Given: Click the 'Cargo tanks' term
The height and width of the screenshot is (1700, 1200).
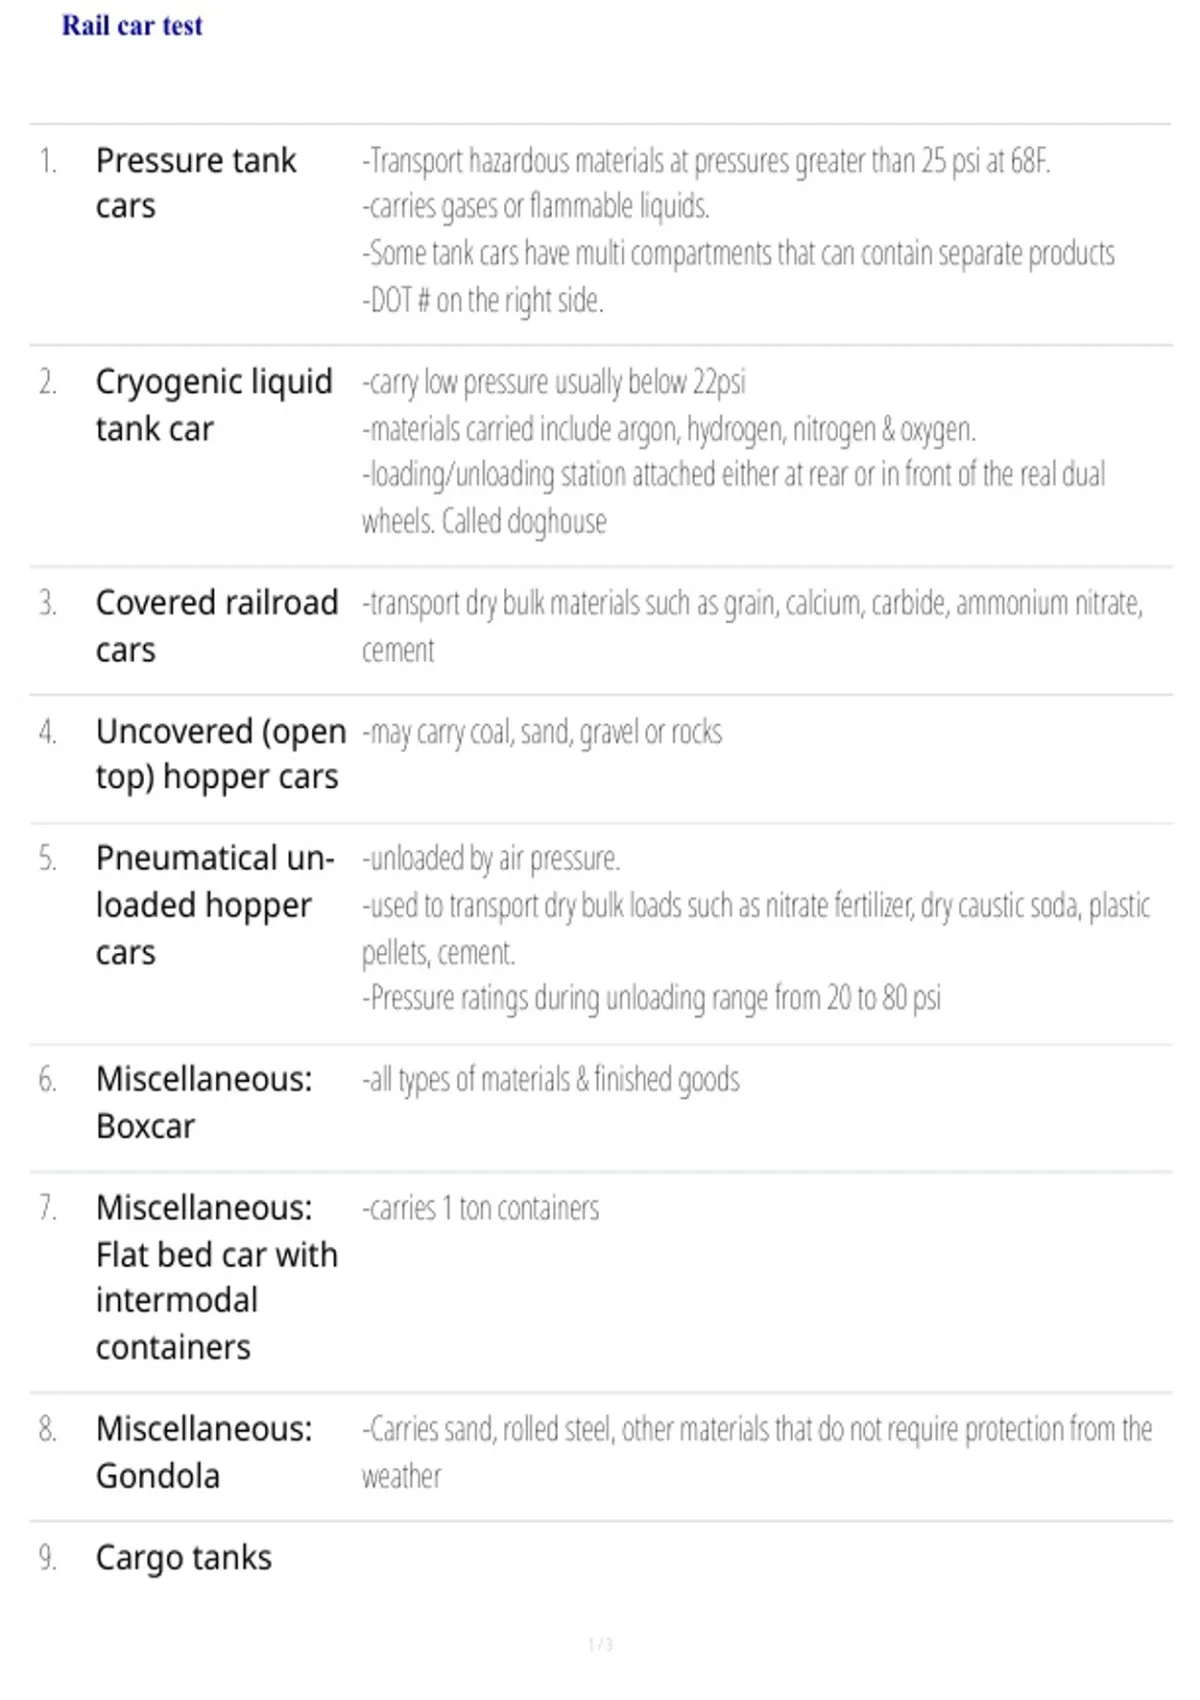Looking at the screenshot, I should (x=184, y=1558).
